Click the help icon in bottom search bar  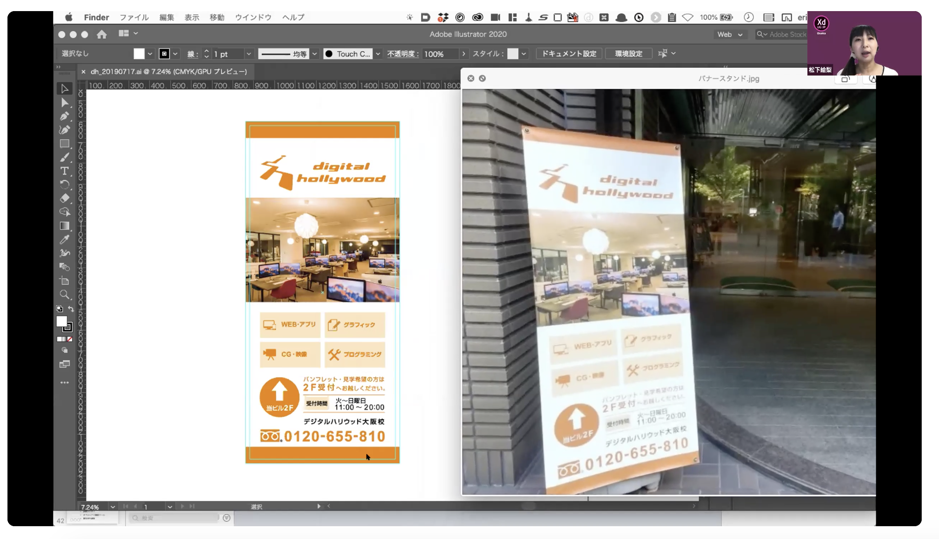pyautogui.click(x=226, y=518)
